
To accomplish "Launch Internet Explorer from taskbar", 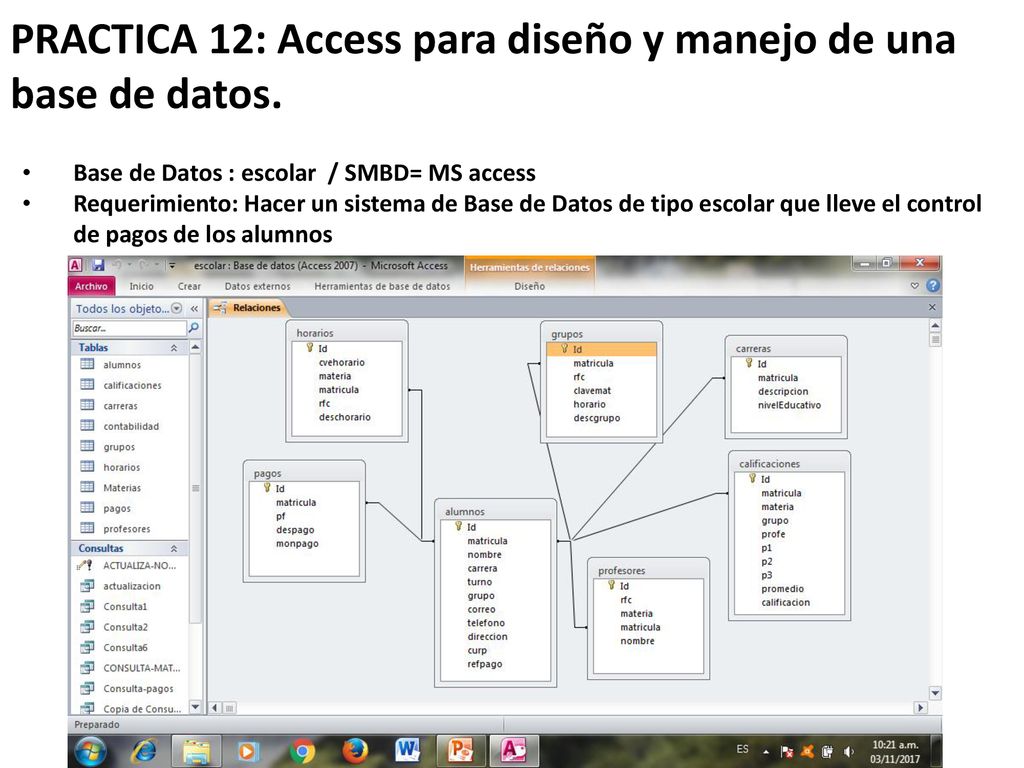I will 144,751.
